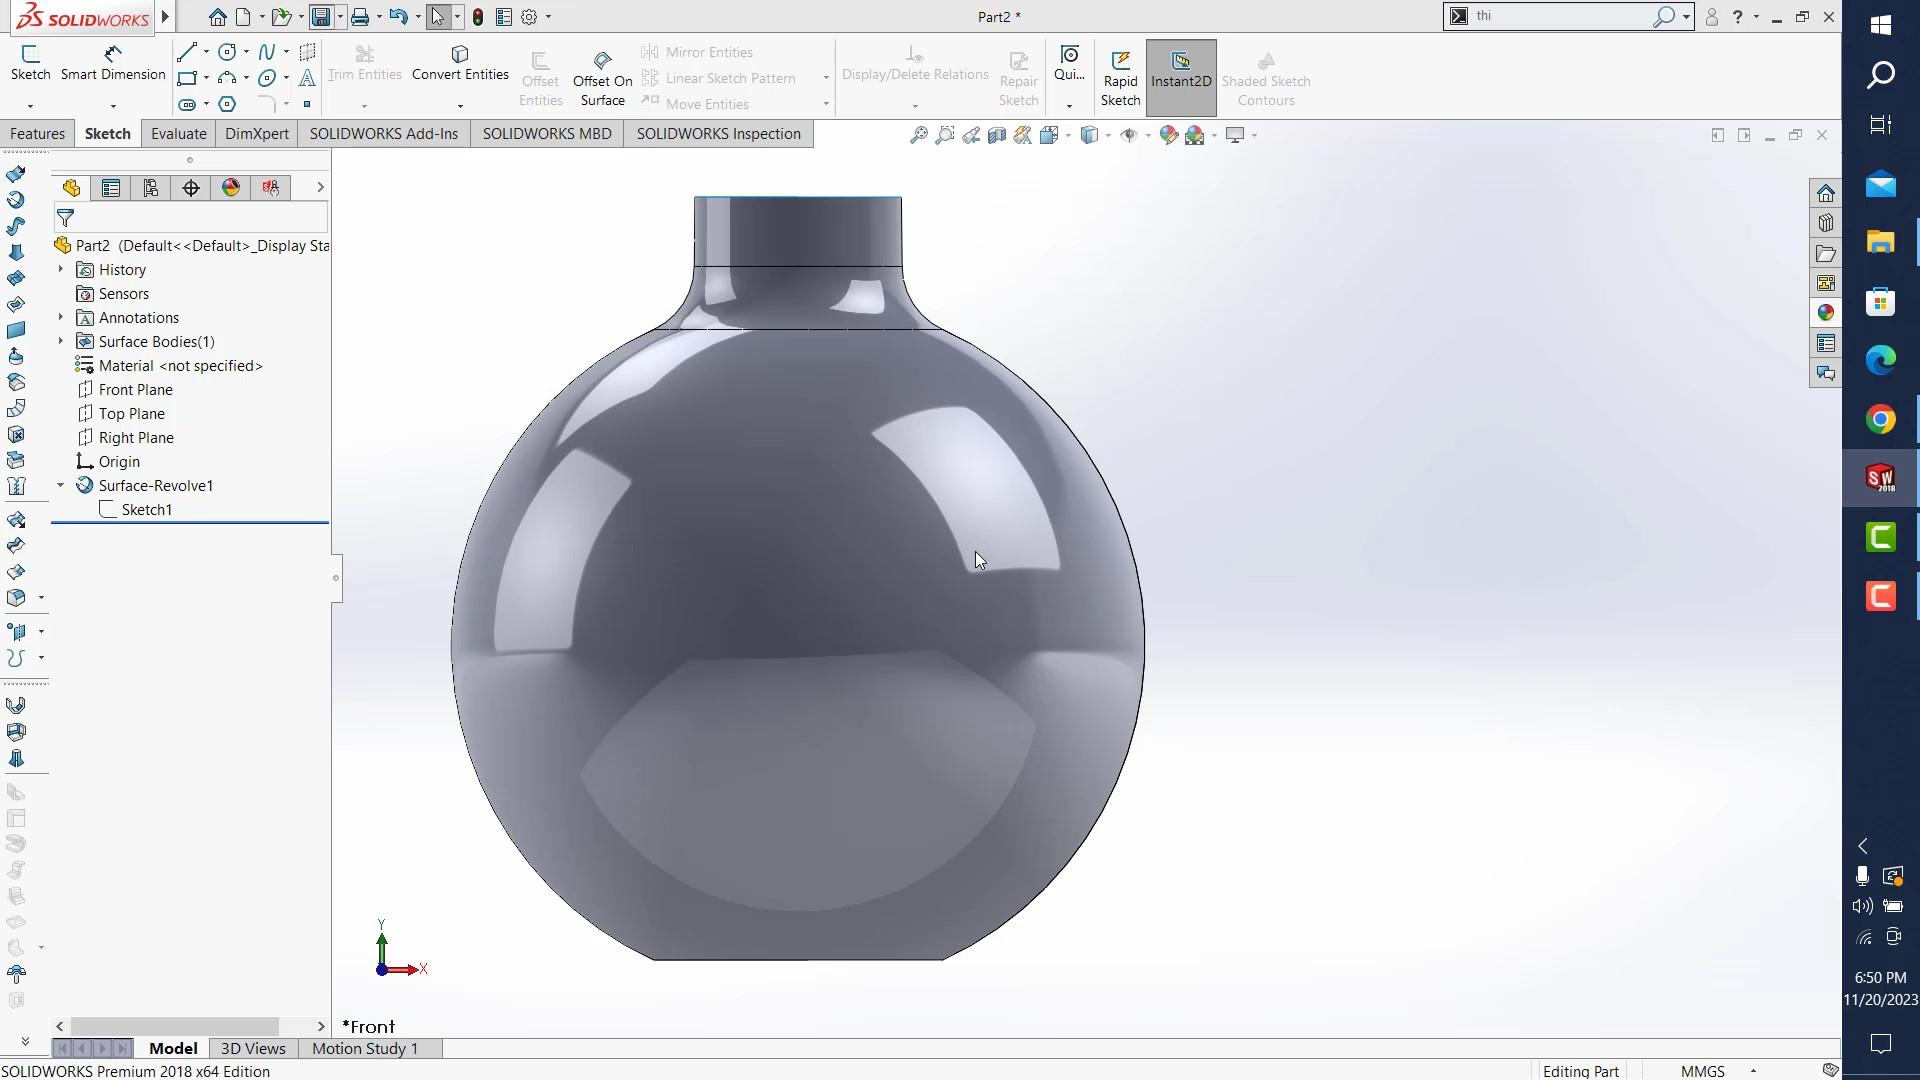Select the Spline sketch tool
Viewport: 1920px width, 1080px height.
(266, 52)
